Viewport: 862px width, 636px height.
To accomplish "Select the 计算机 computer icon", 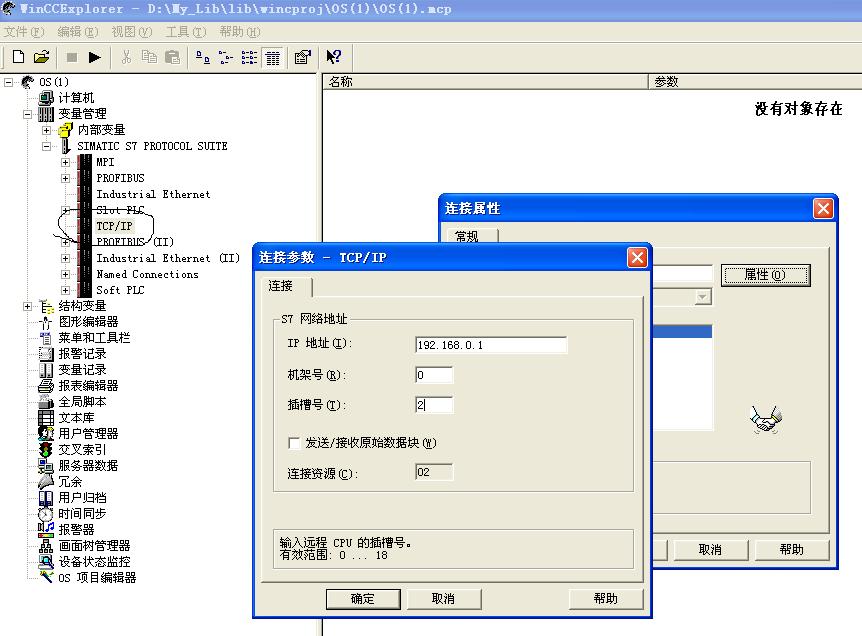I will (x=46, y=98).
